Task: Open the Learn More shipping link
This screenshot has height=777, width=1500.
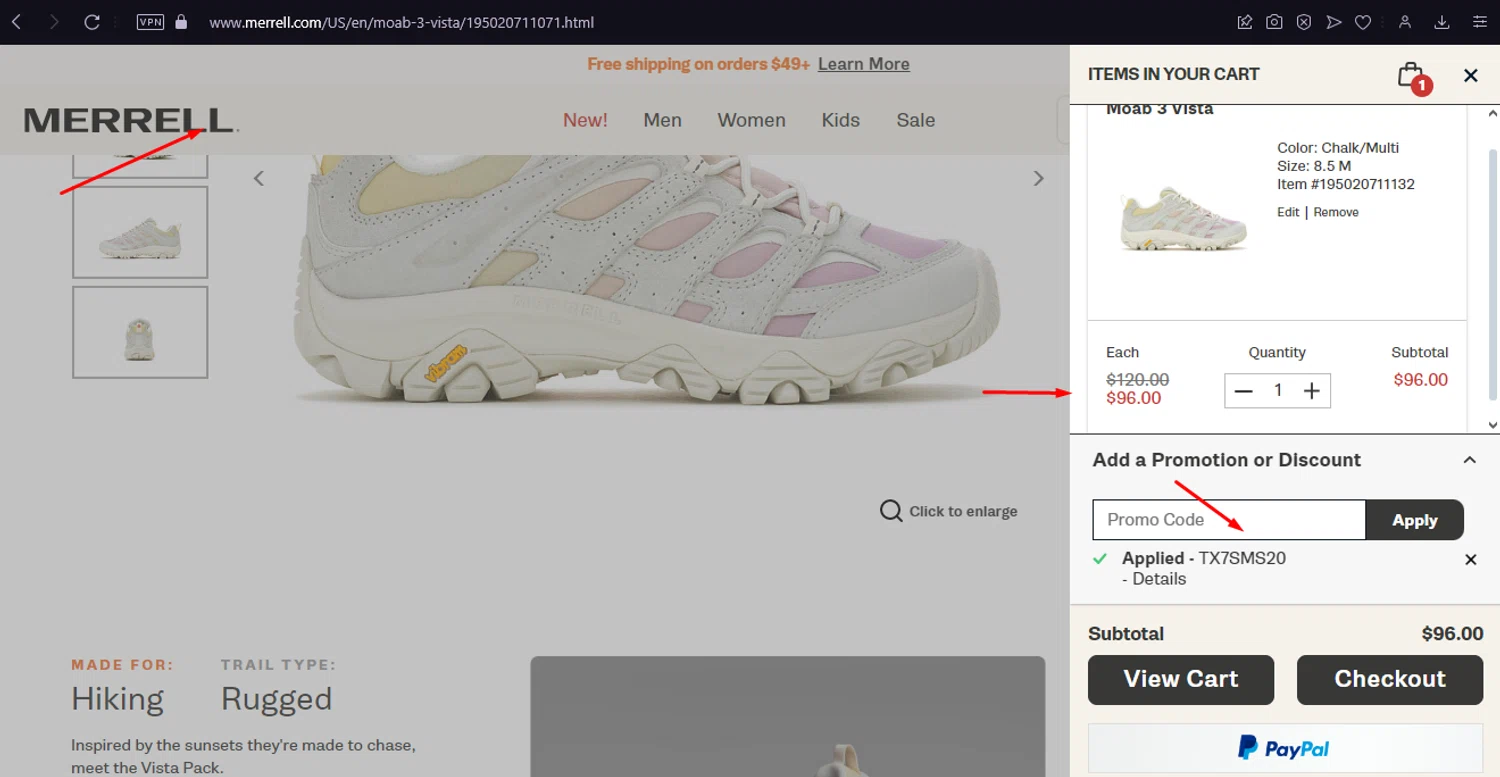Action: [863, 64]
